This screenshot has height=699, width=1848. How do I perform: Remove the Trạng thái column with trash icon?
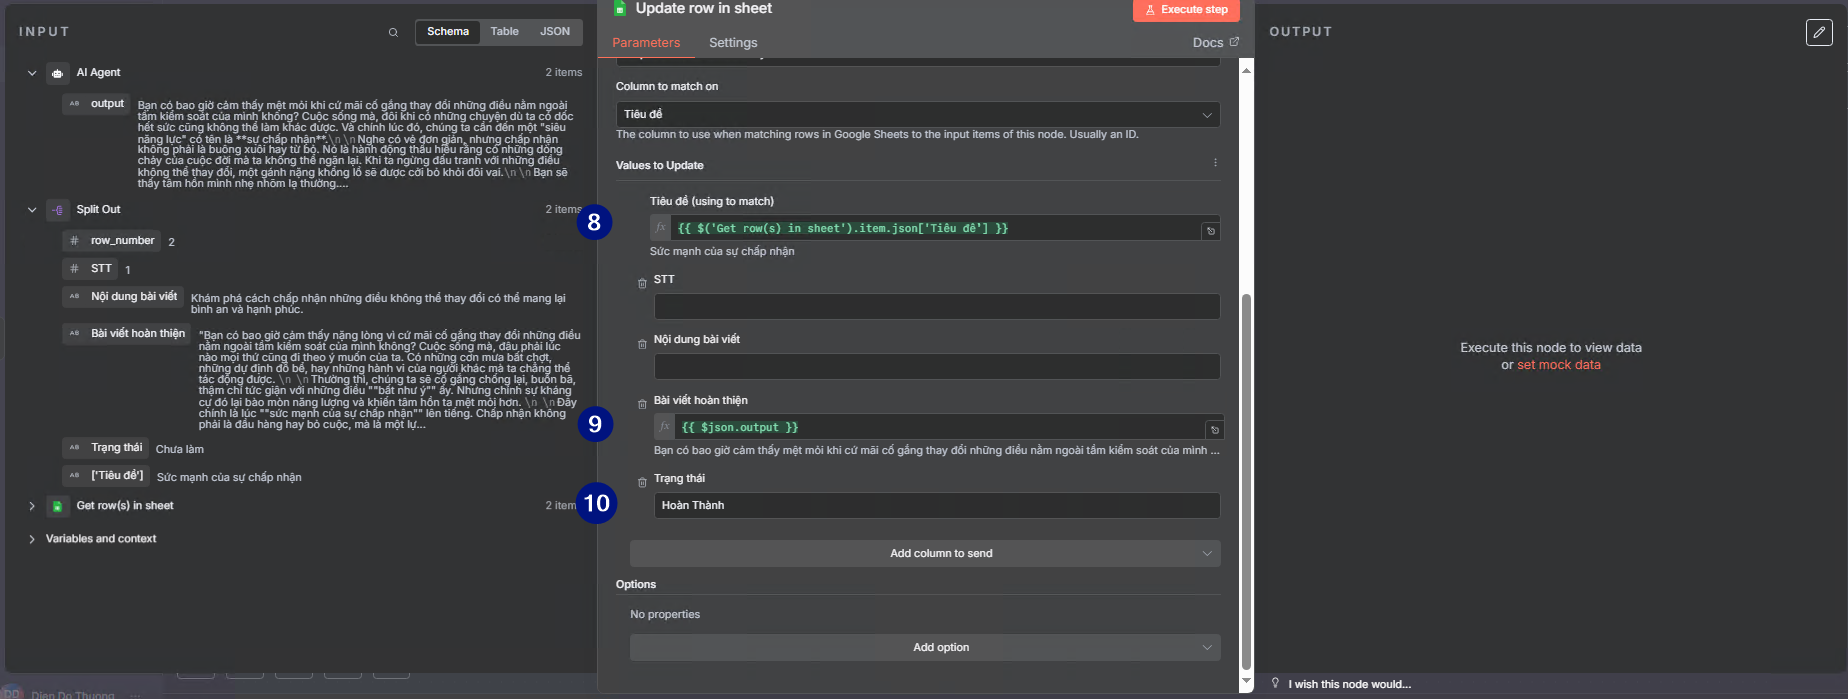(x=642, y=483)
